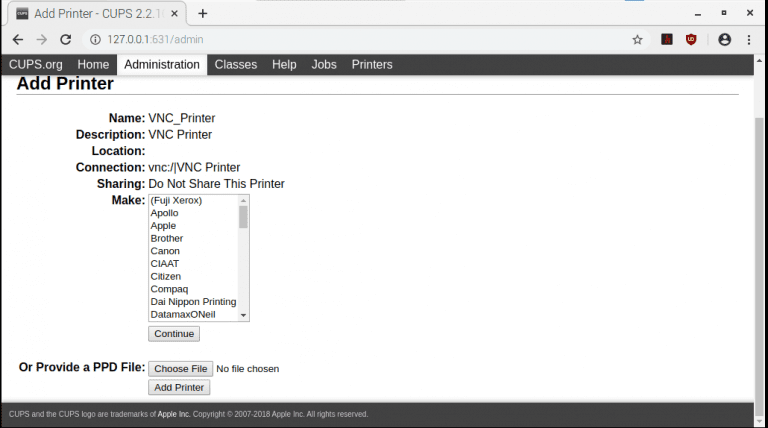Open a new browser tab
The width and height of the screenshot is (768, 428).
203,13
